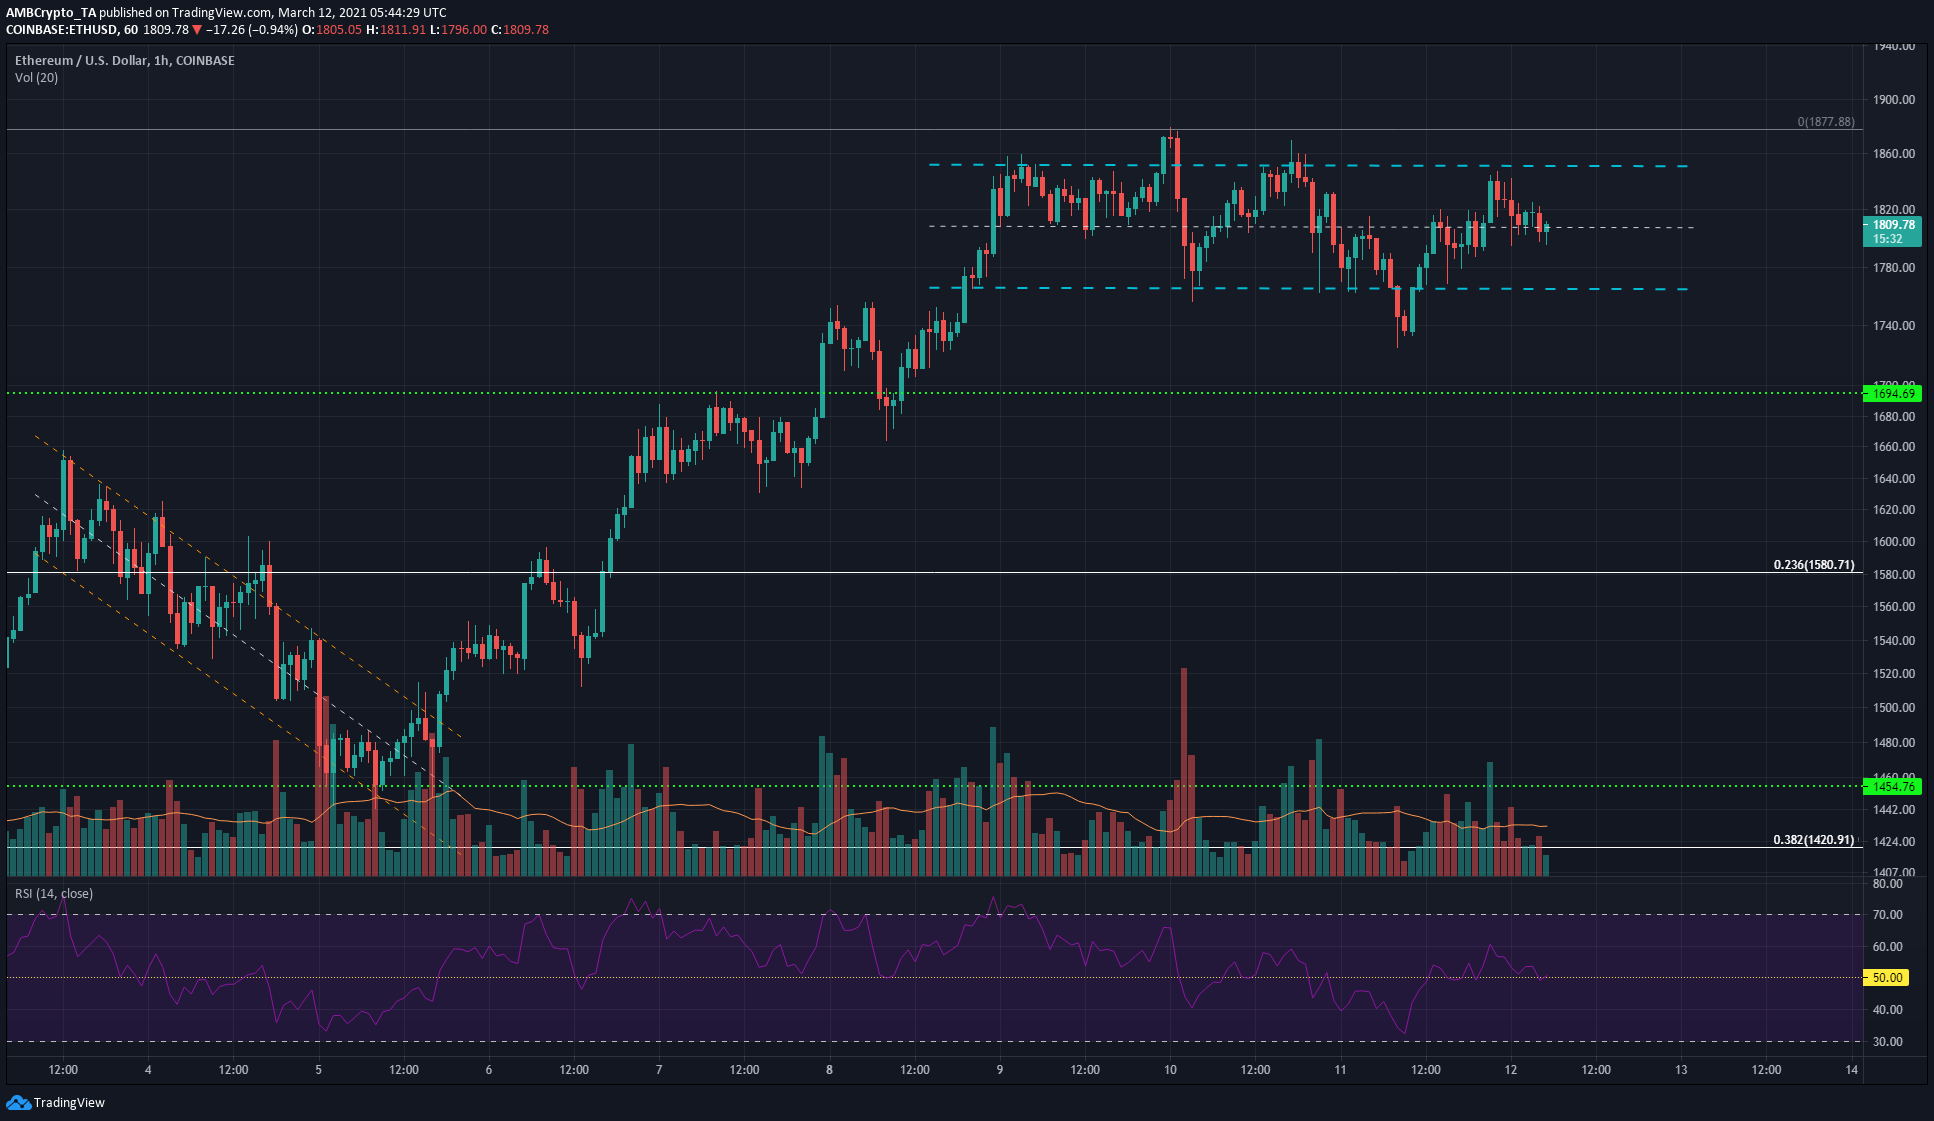The image size is (1934, 1121).
Task: Click date label 9 on time axis
Action: coord(1000,1069)
